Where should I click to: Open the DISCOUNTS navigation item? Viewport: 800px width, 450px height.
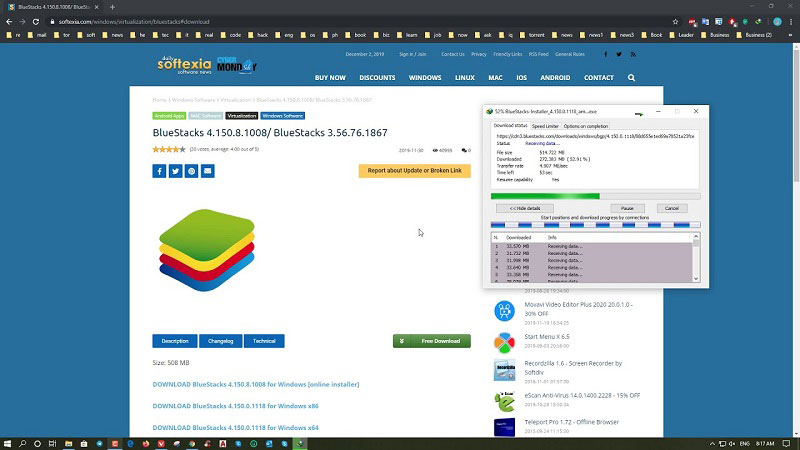377,78
